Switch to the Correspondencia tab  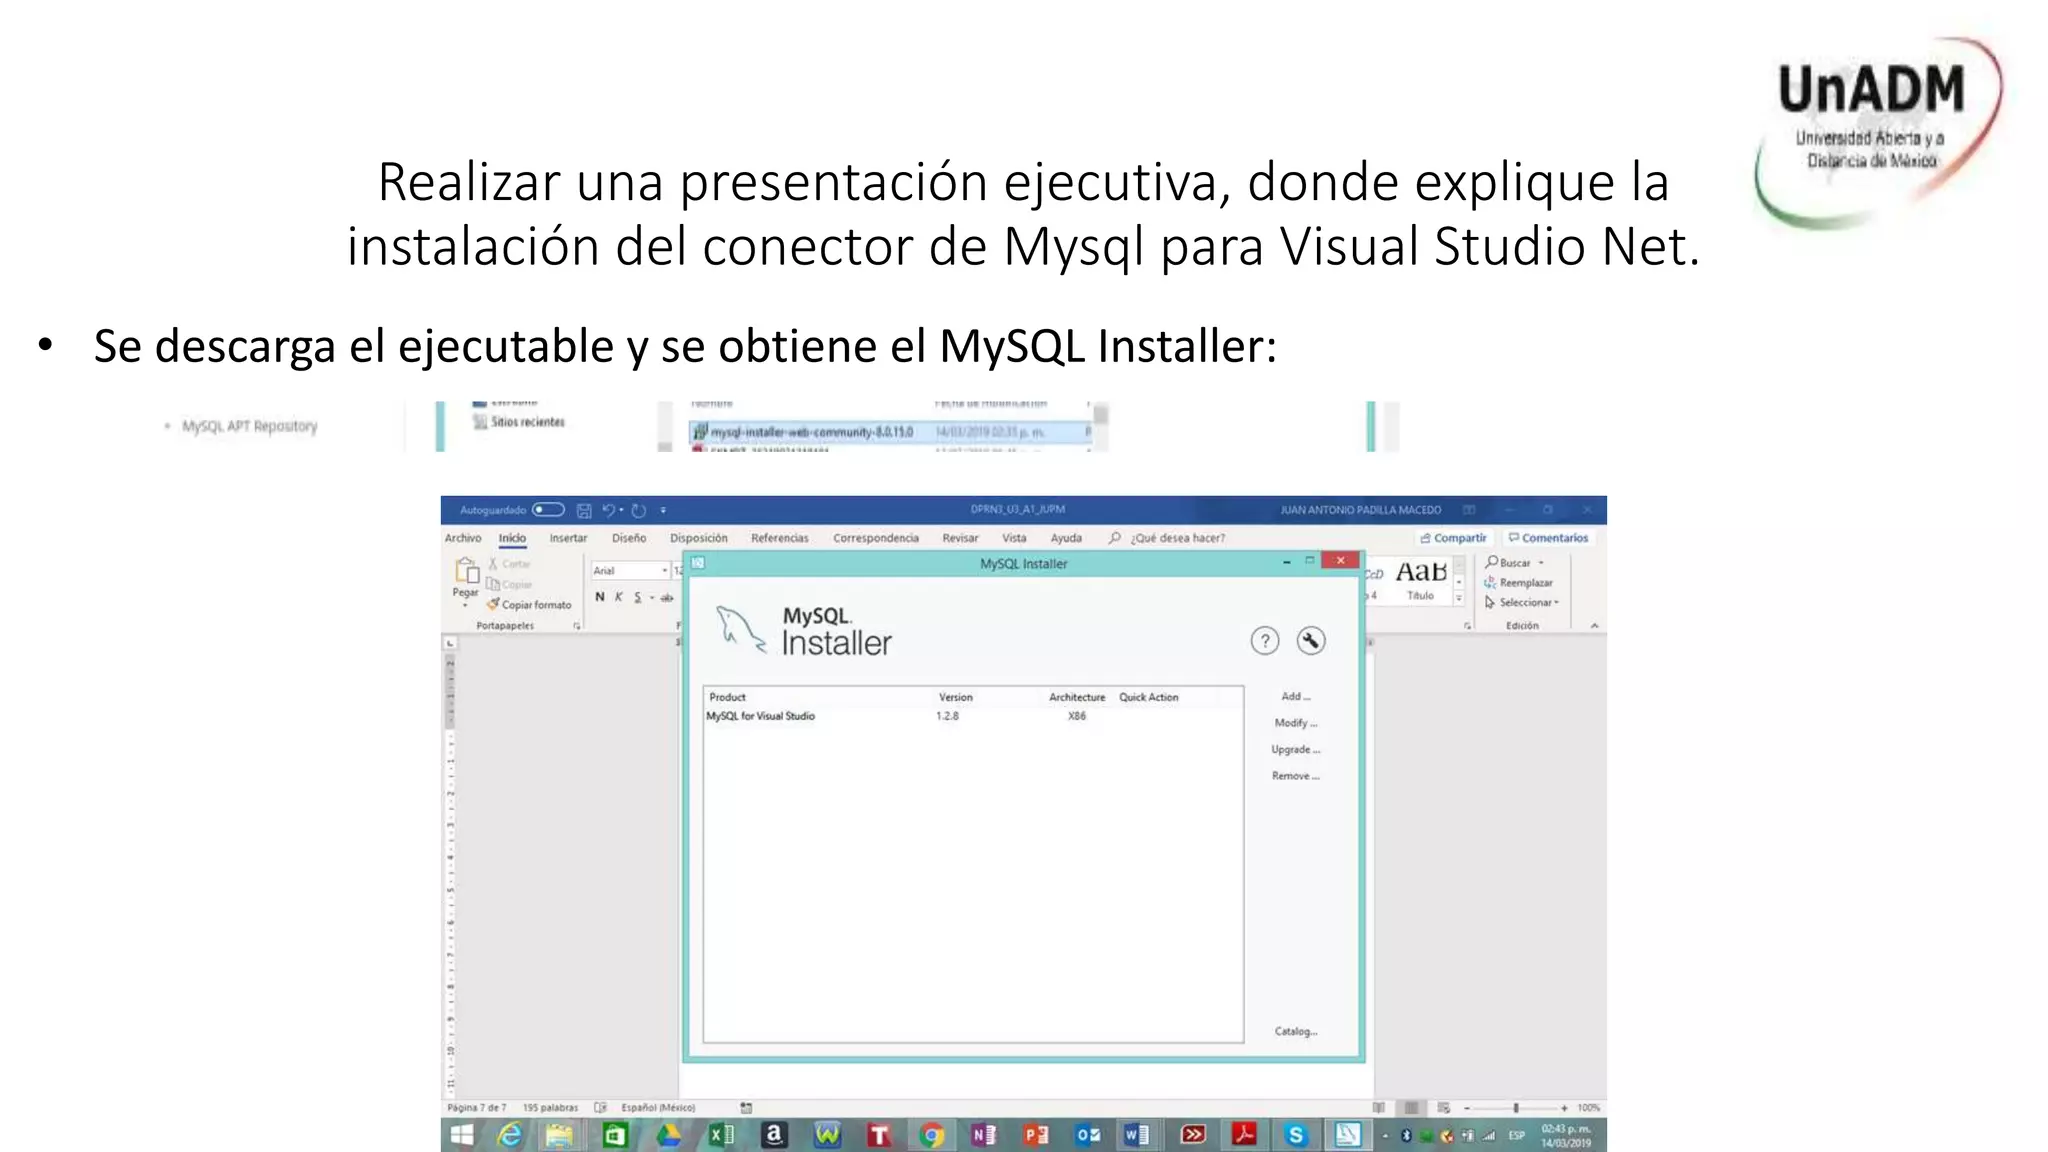876,538
